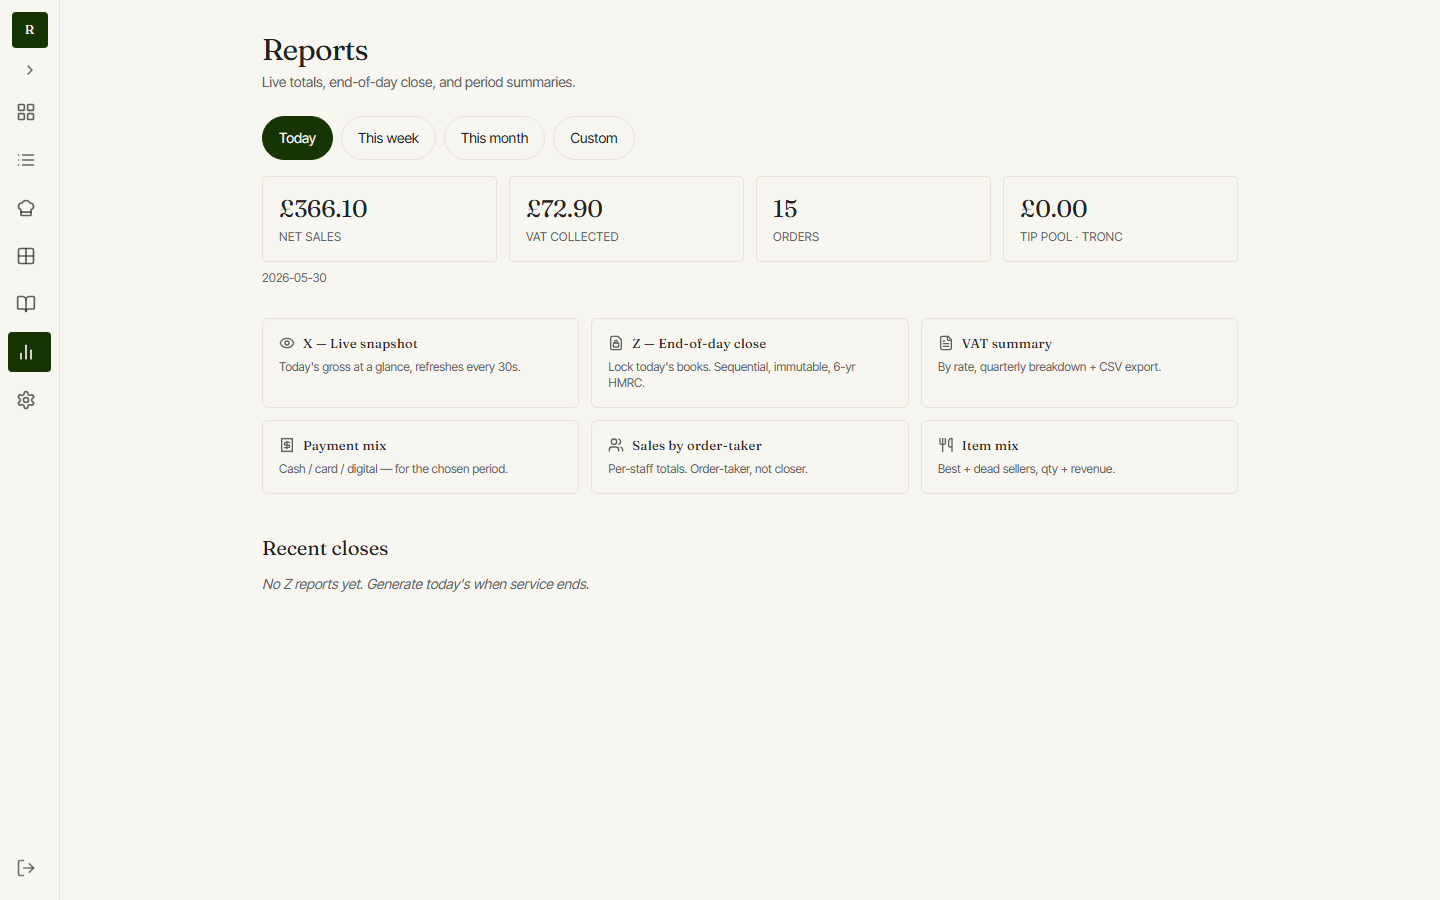This screenshot has height=900, width=1440.
Task: Click 'Best + dead sellers, qty + revenue' text
Action: 1026,469
